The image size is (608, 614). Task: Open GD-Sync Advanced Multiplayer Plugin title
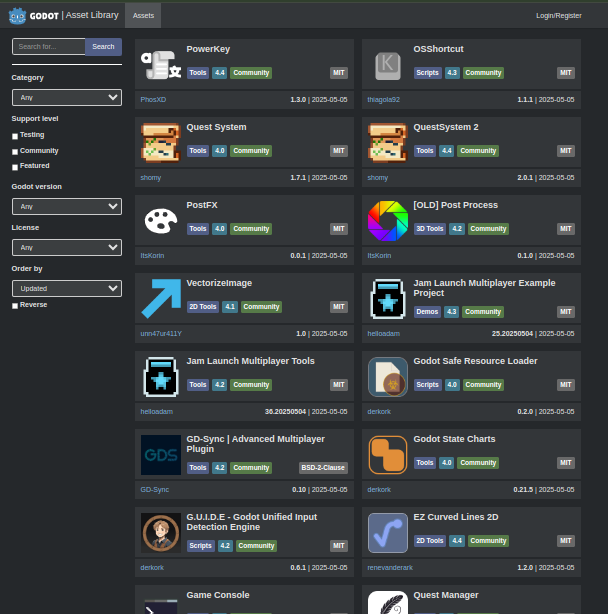click(256, 444)
